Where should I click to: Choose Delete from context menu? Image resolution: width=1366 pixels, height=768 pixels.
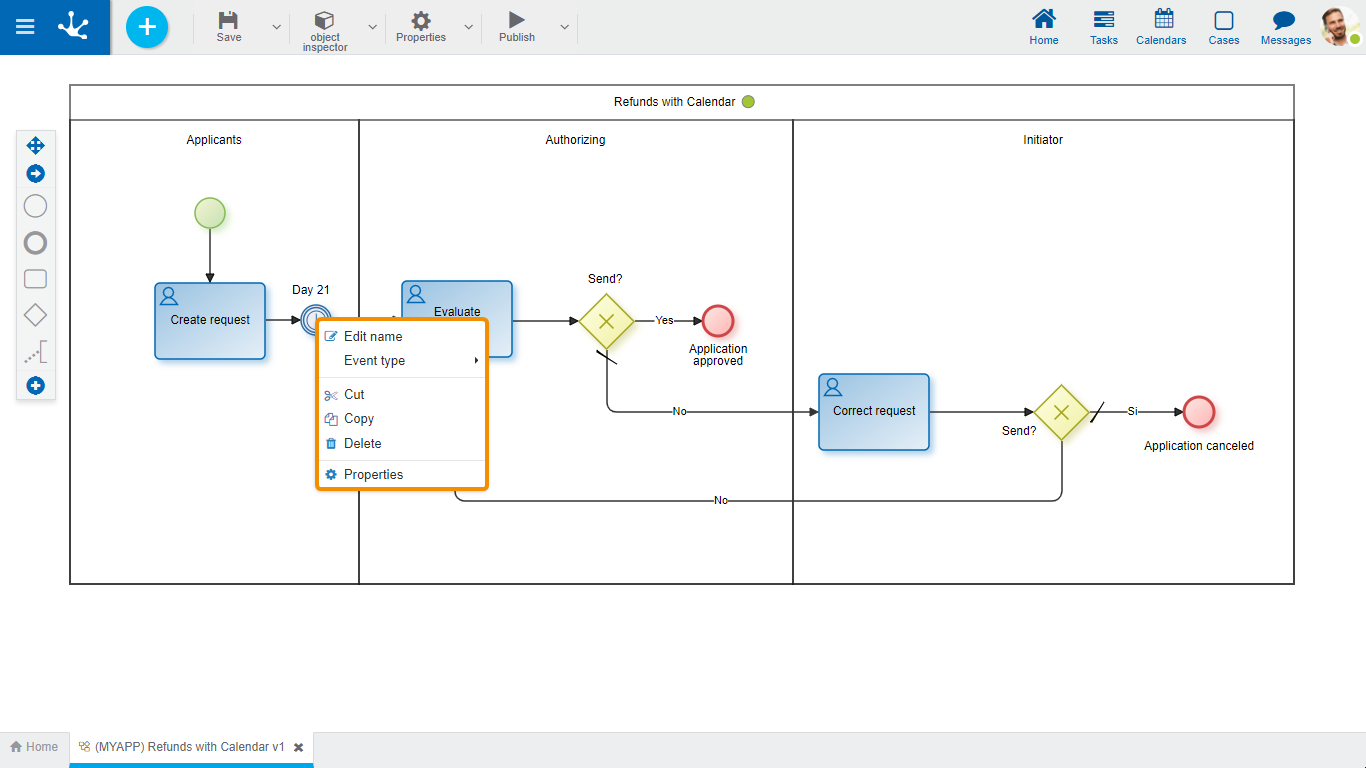click(362, 444)
